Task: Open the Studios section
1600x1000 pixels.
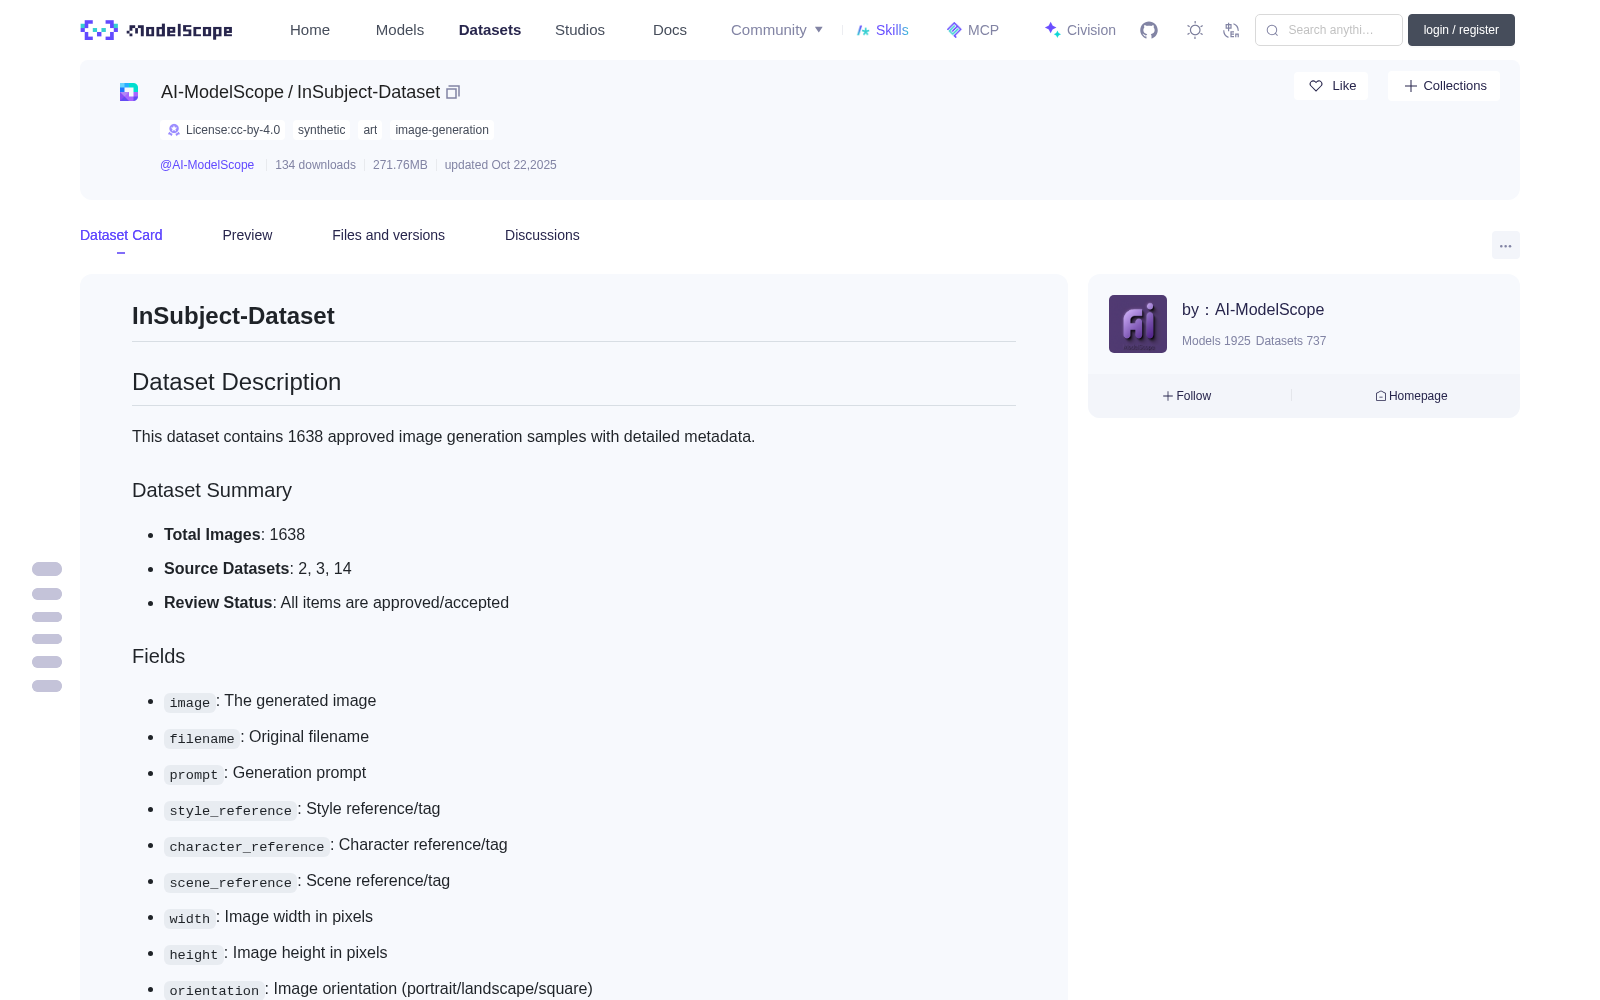Action: pyautogui.click(x=580, y=30)
